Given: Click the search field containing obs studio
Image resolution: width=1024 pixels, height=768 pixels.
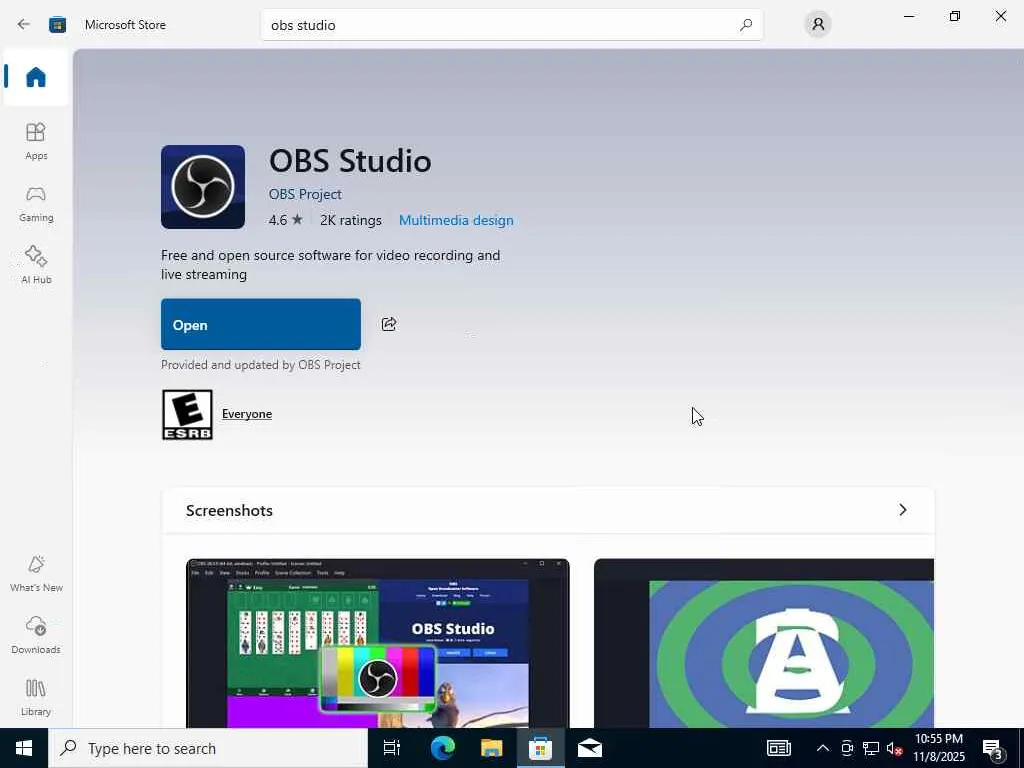Looking at the screenshot, I should tap(511, 25).
